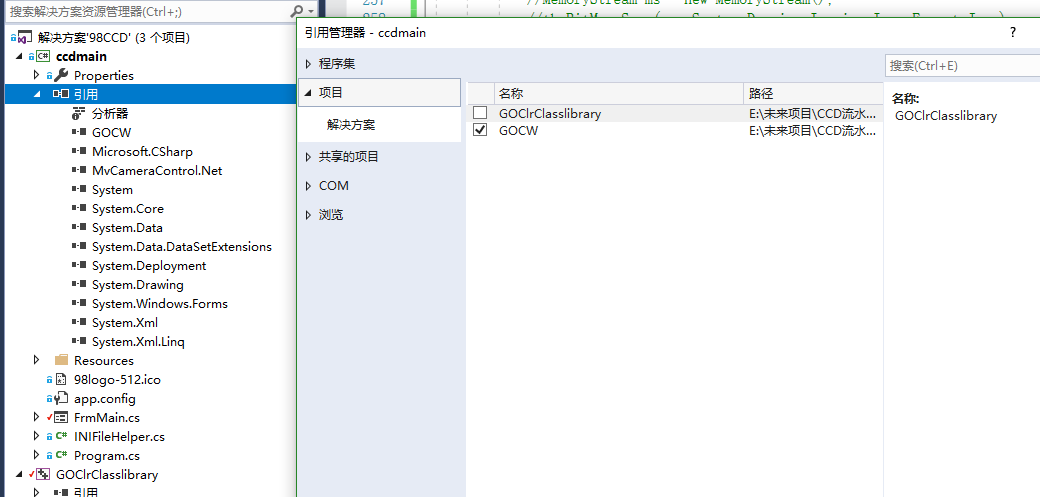Open the search options dropdown arrow
The width and height of the screenshot is (1040, 497).
click(310, 12)
